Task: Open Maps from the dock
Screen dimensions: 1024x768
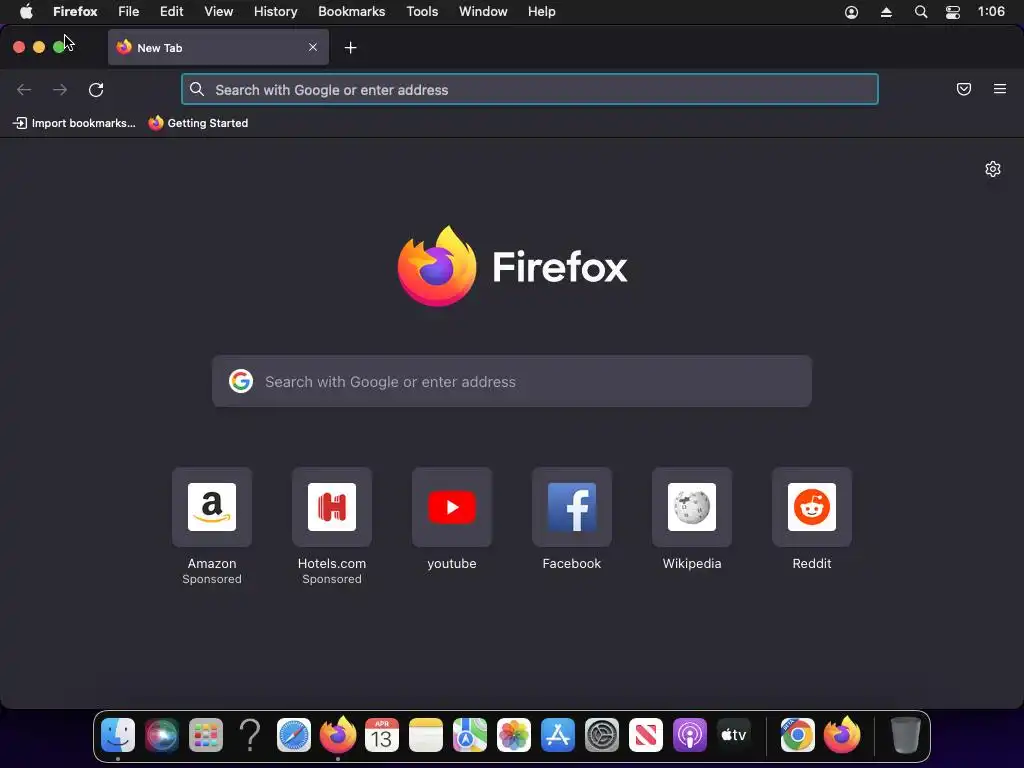Action: coord(470,735)
